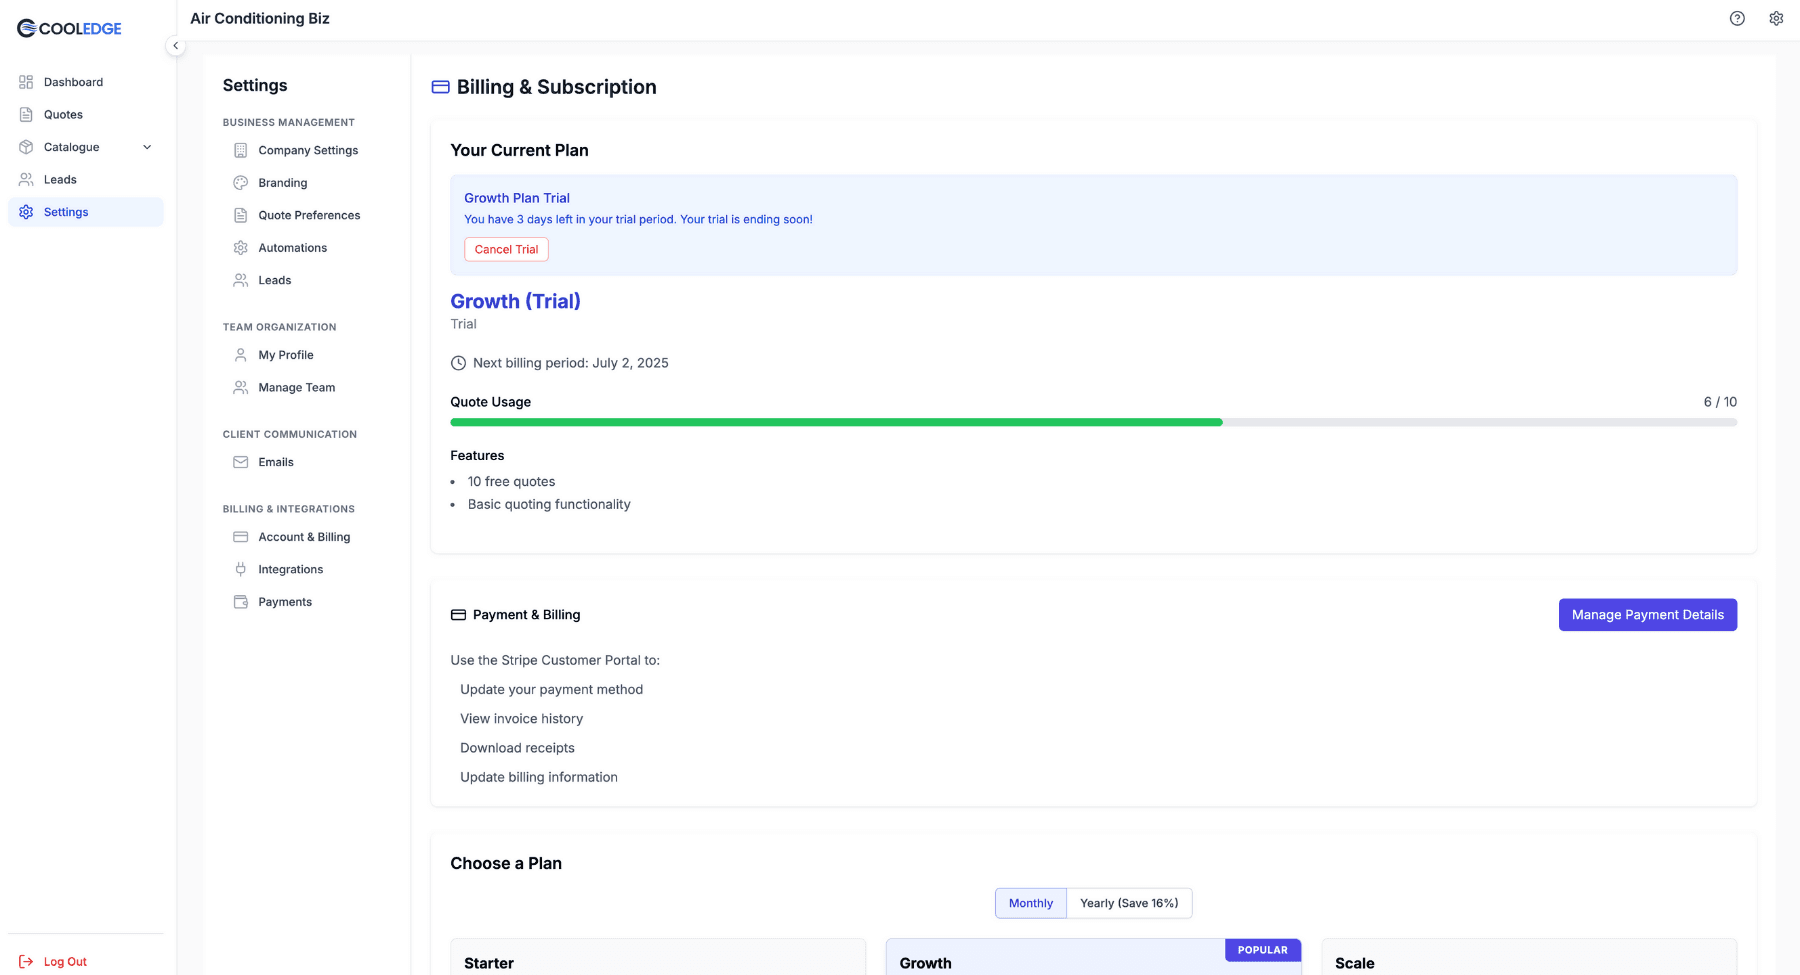Click the Cancel Trial button
This screenshot has height=975, width=1800.
[x=506, y=249]
